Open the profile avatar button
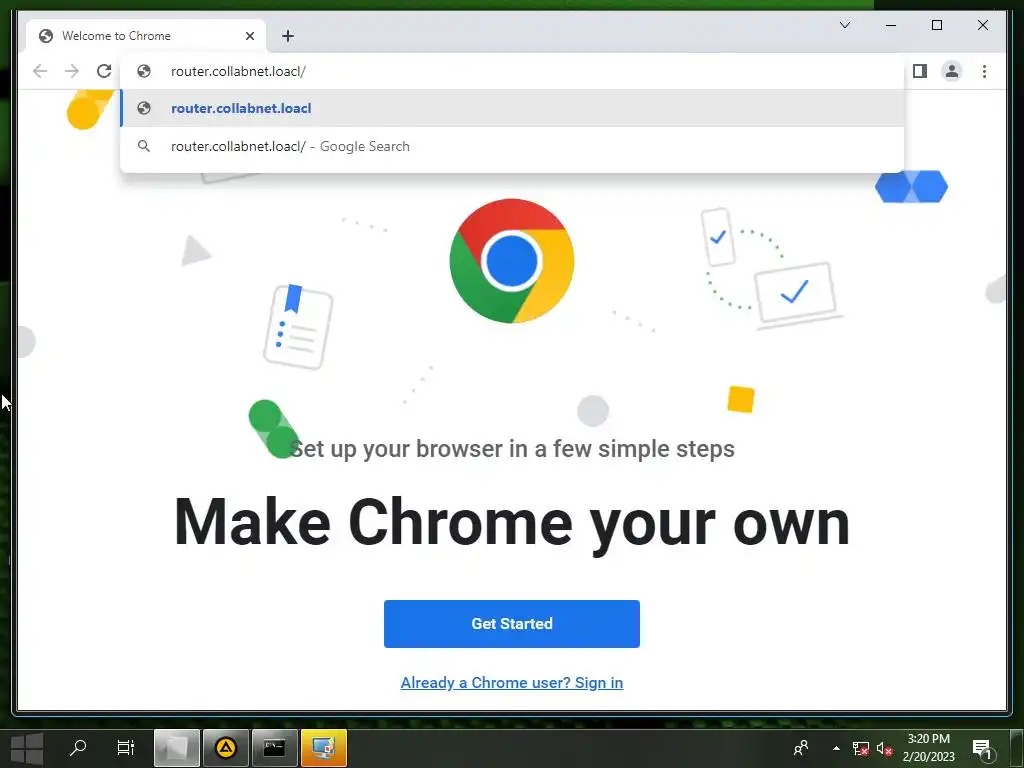Image resolution: width=1024 pixels, height=768 pixels. click(952, 71)
